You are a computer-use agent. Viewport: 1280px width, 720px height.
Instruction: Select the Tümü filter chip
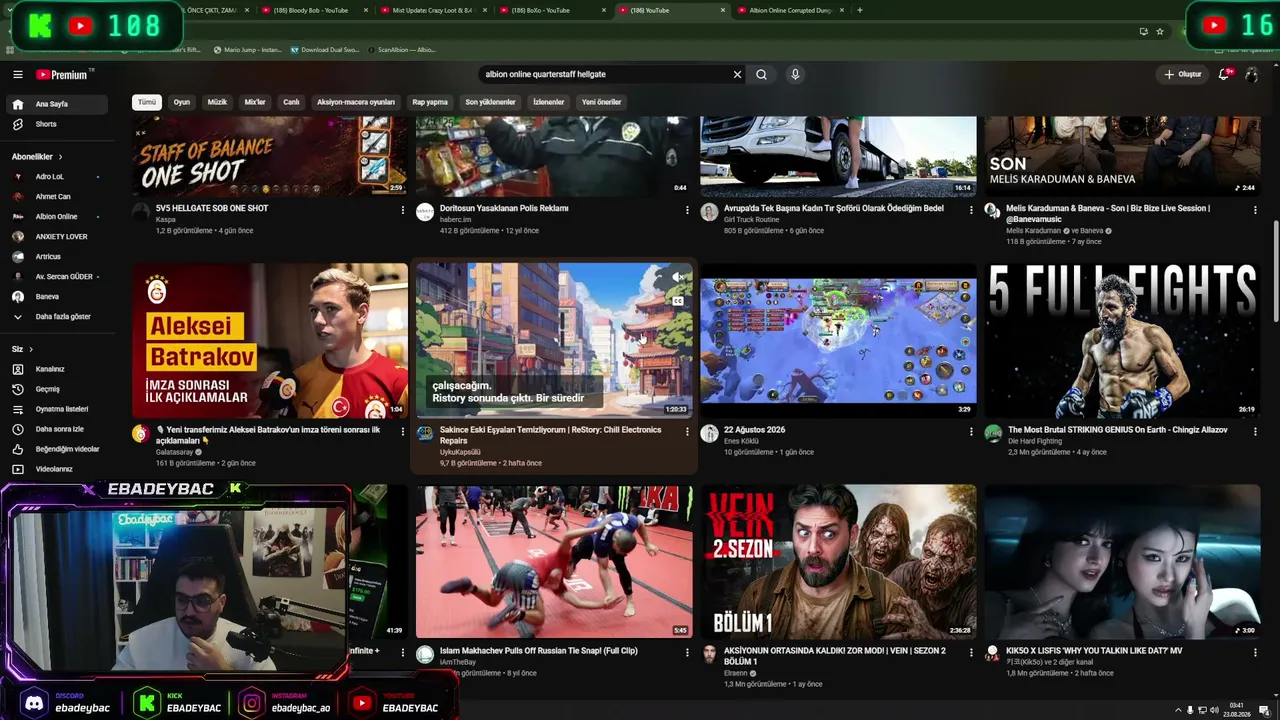tap(147, 102)
